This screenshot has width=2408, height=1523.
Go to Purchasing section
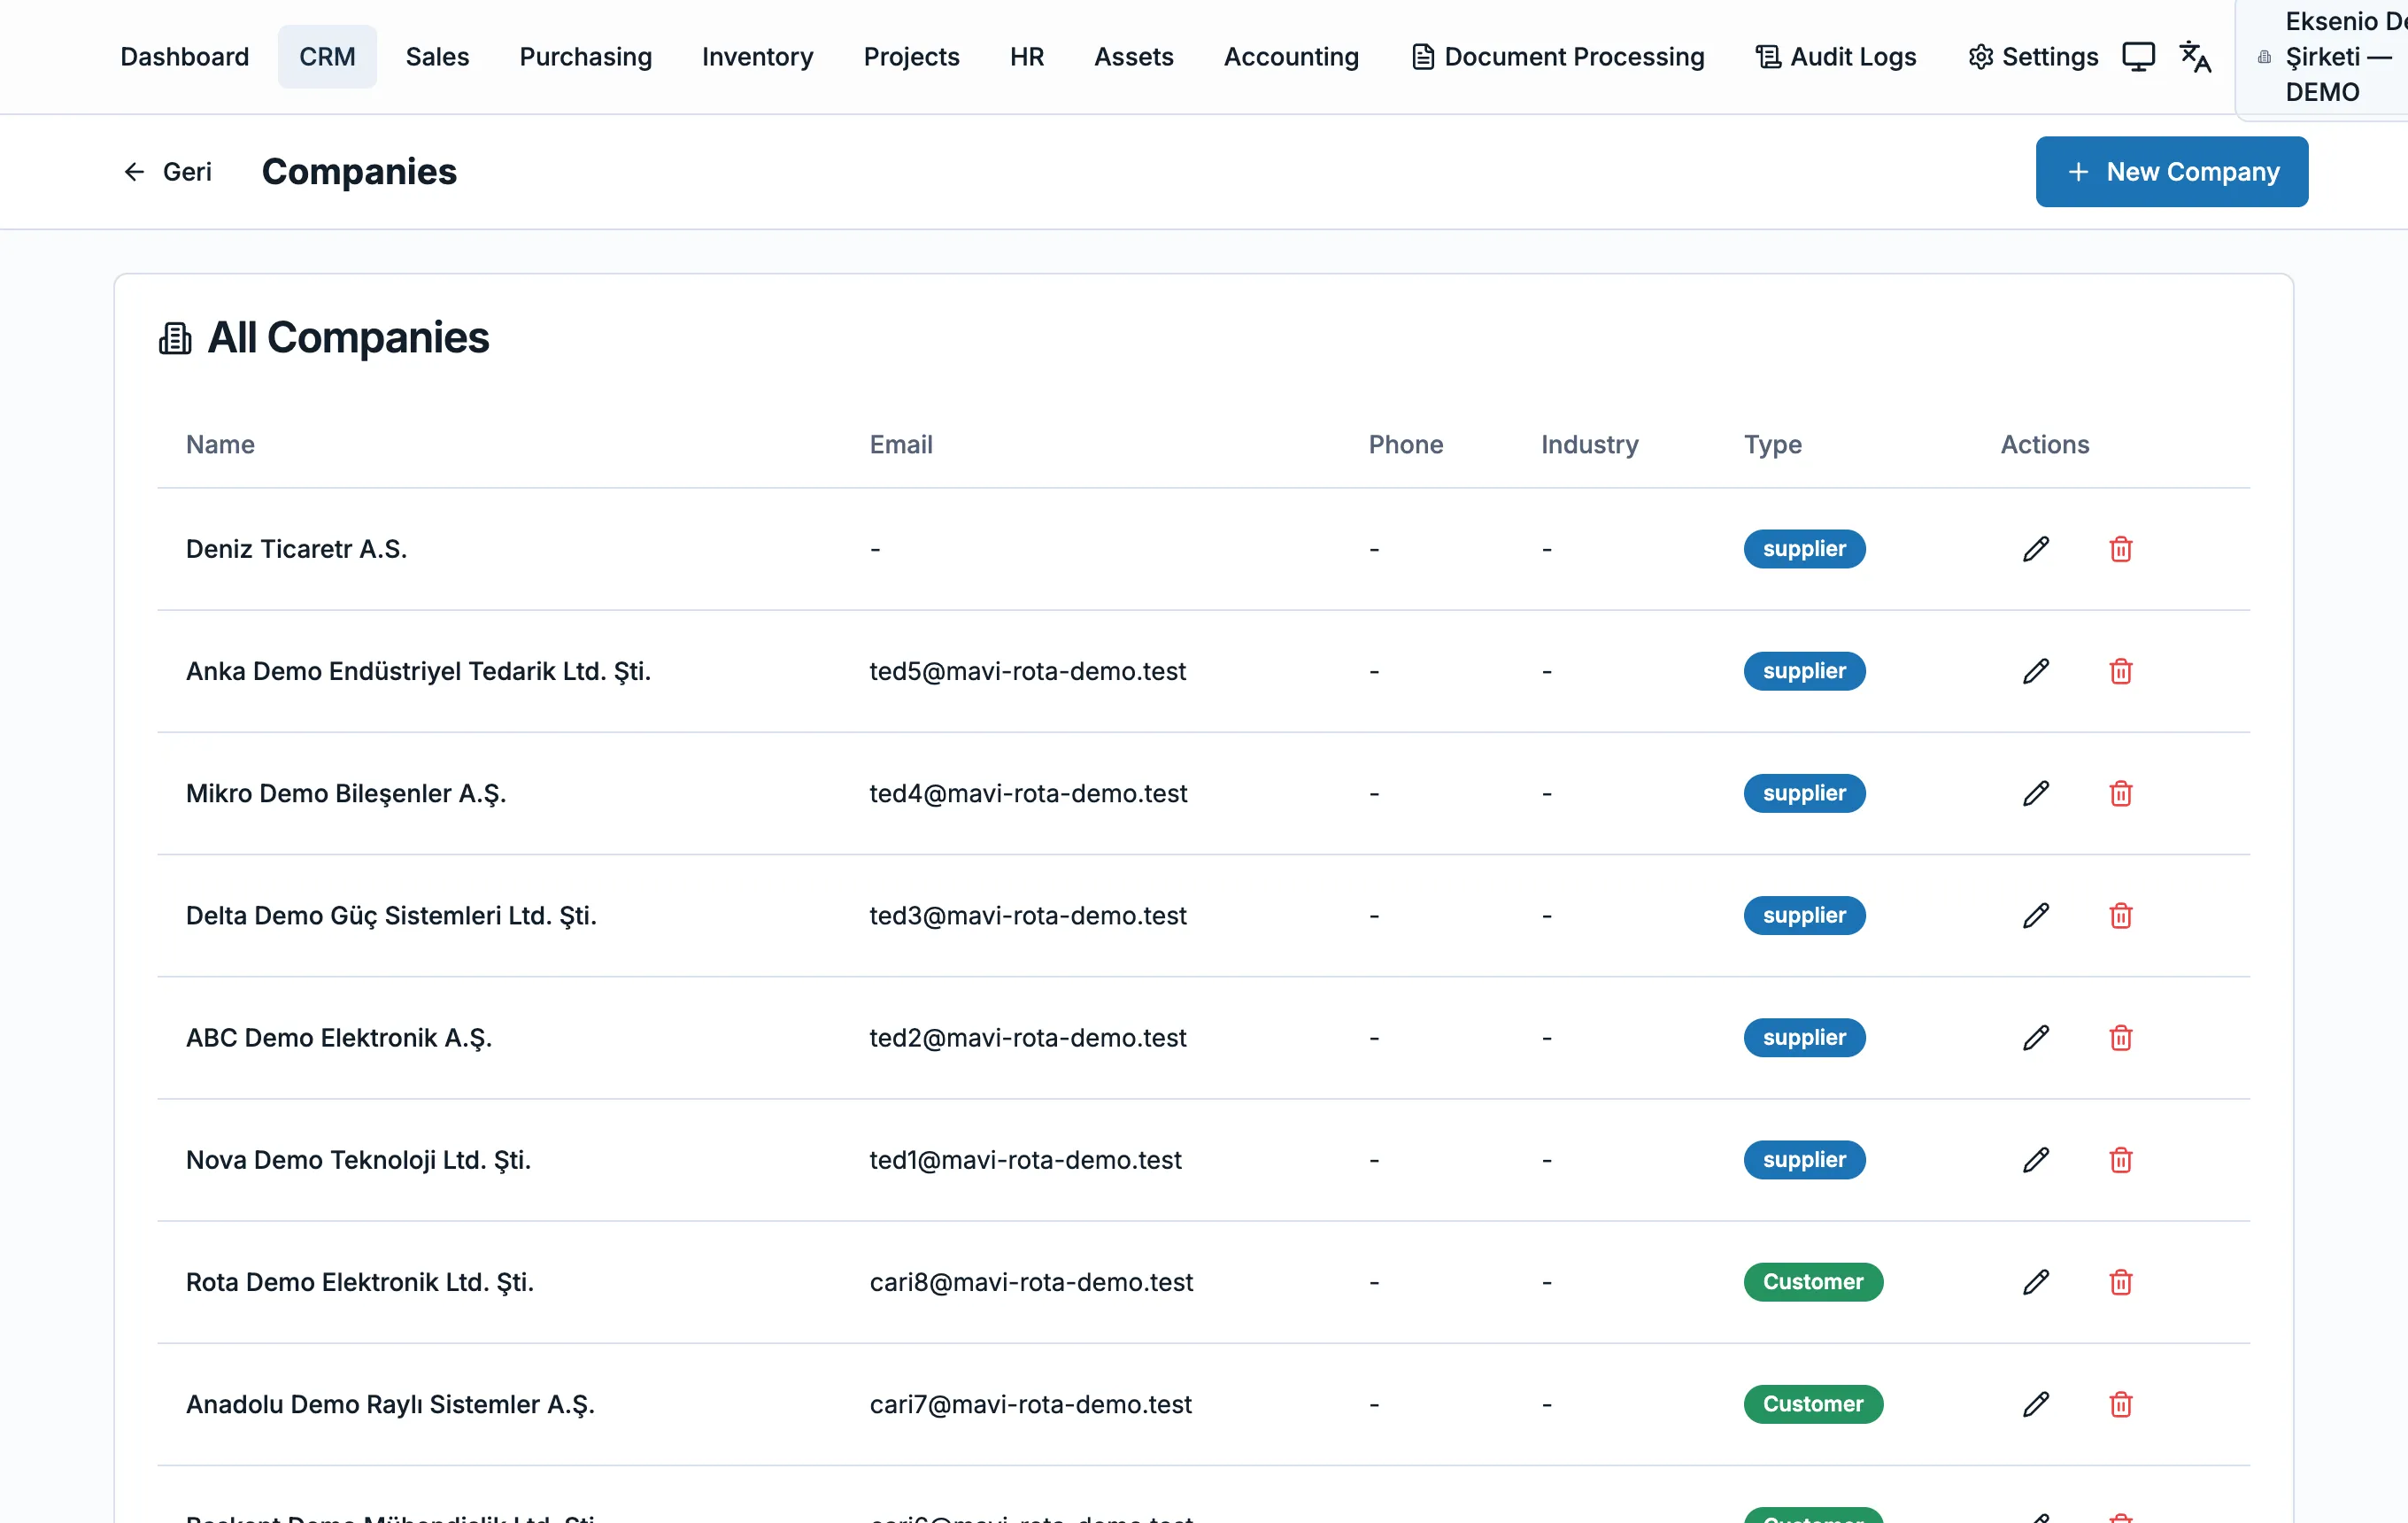(x=585, y=57)
